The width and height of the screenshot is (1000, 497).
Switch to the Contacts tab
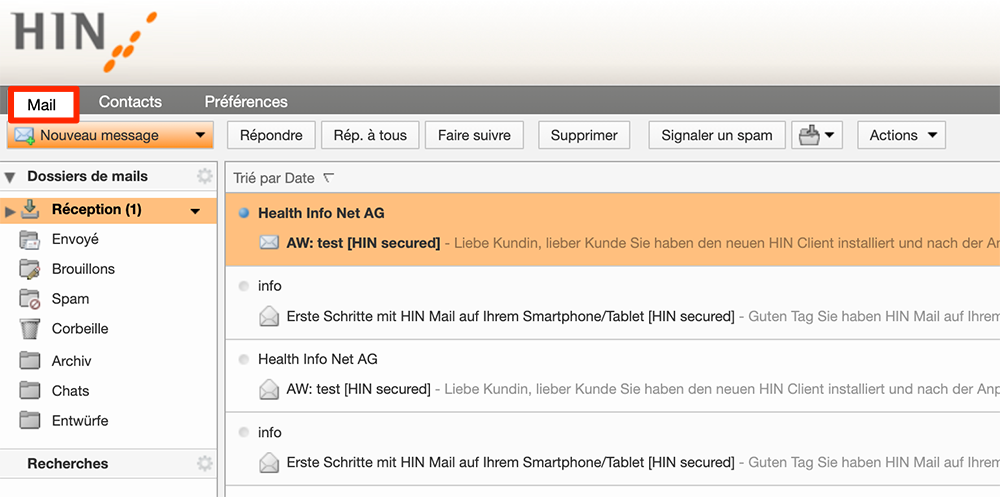tap(130, 102)
